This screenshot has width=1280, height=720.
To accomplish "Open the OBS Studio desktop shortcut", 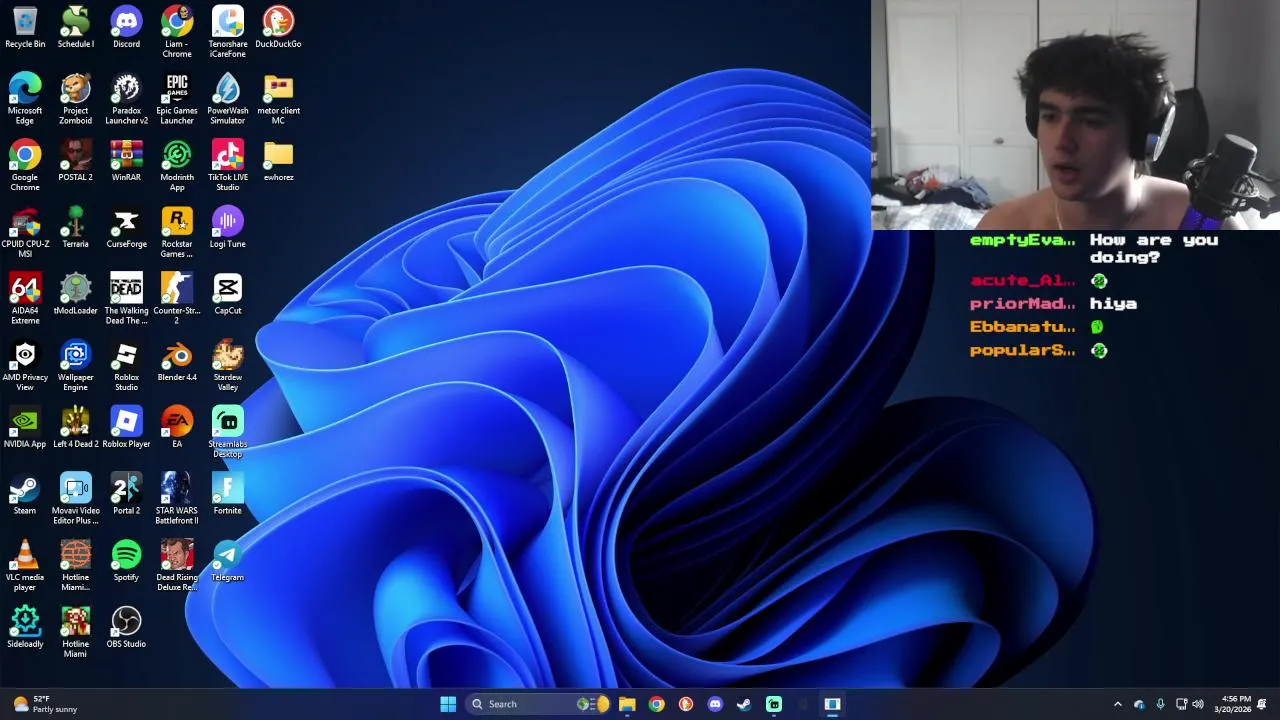I will (x=126, y=628).
